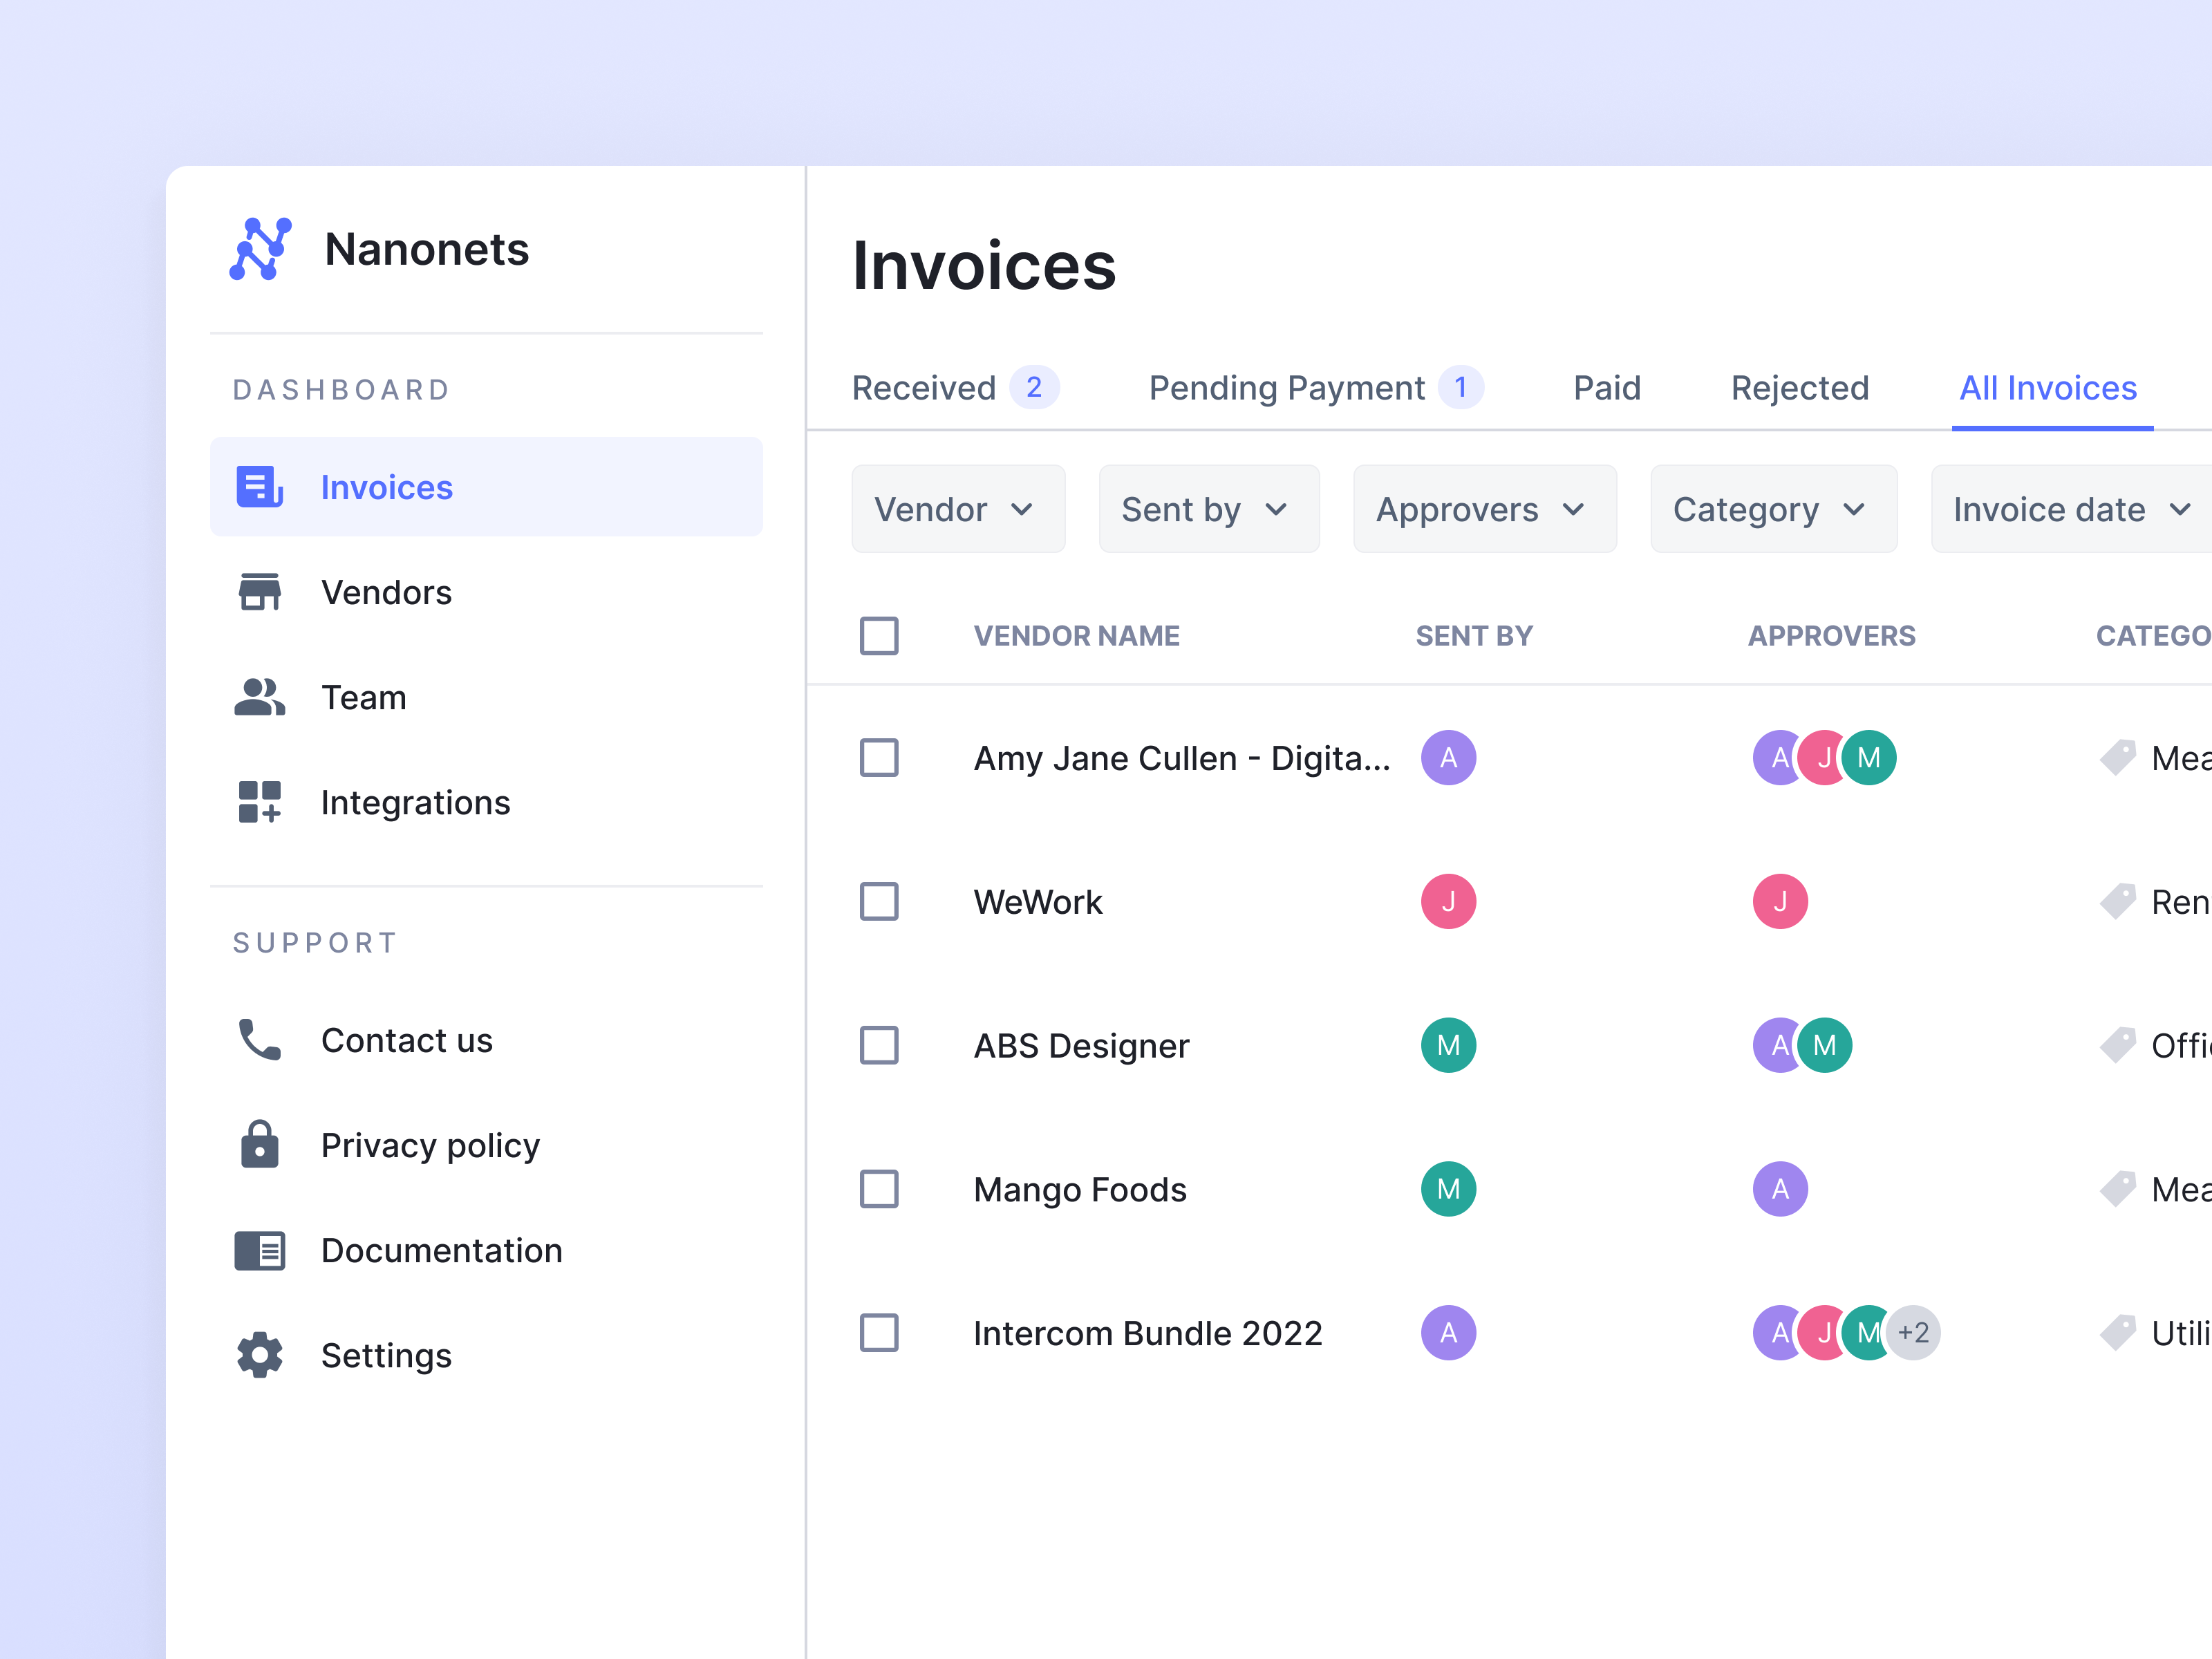Click the Documentation icon
2212x1659 pixels.
[259, 1250]
